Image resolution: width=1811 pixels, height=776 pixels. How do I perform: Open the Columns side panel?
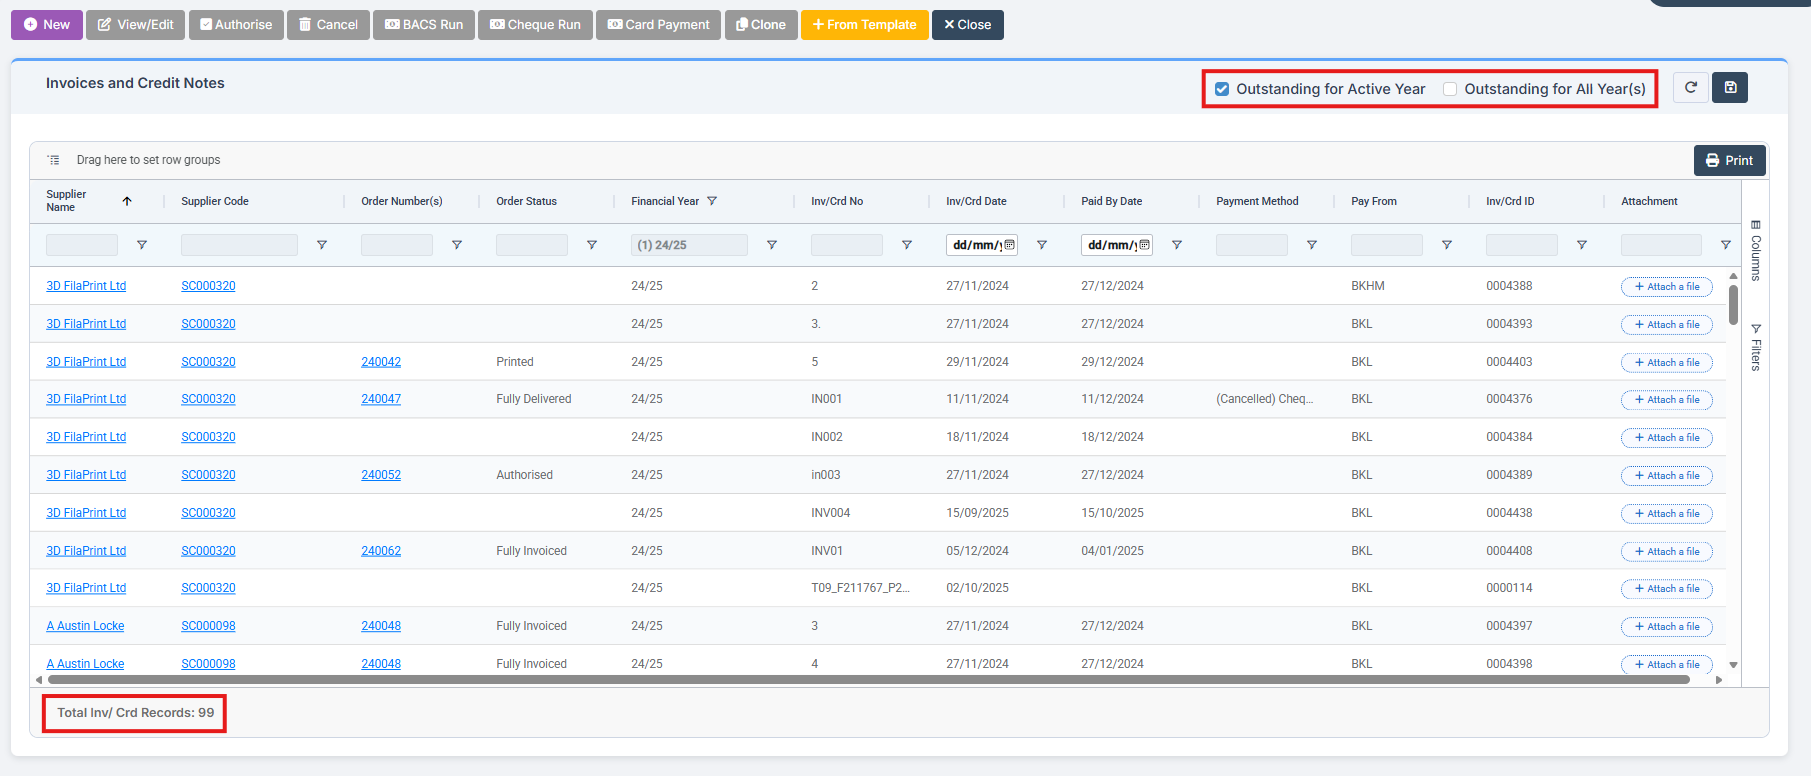coord(1756,251)
